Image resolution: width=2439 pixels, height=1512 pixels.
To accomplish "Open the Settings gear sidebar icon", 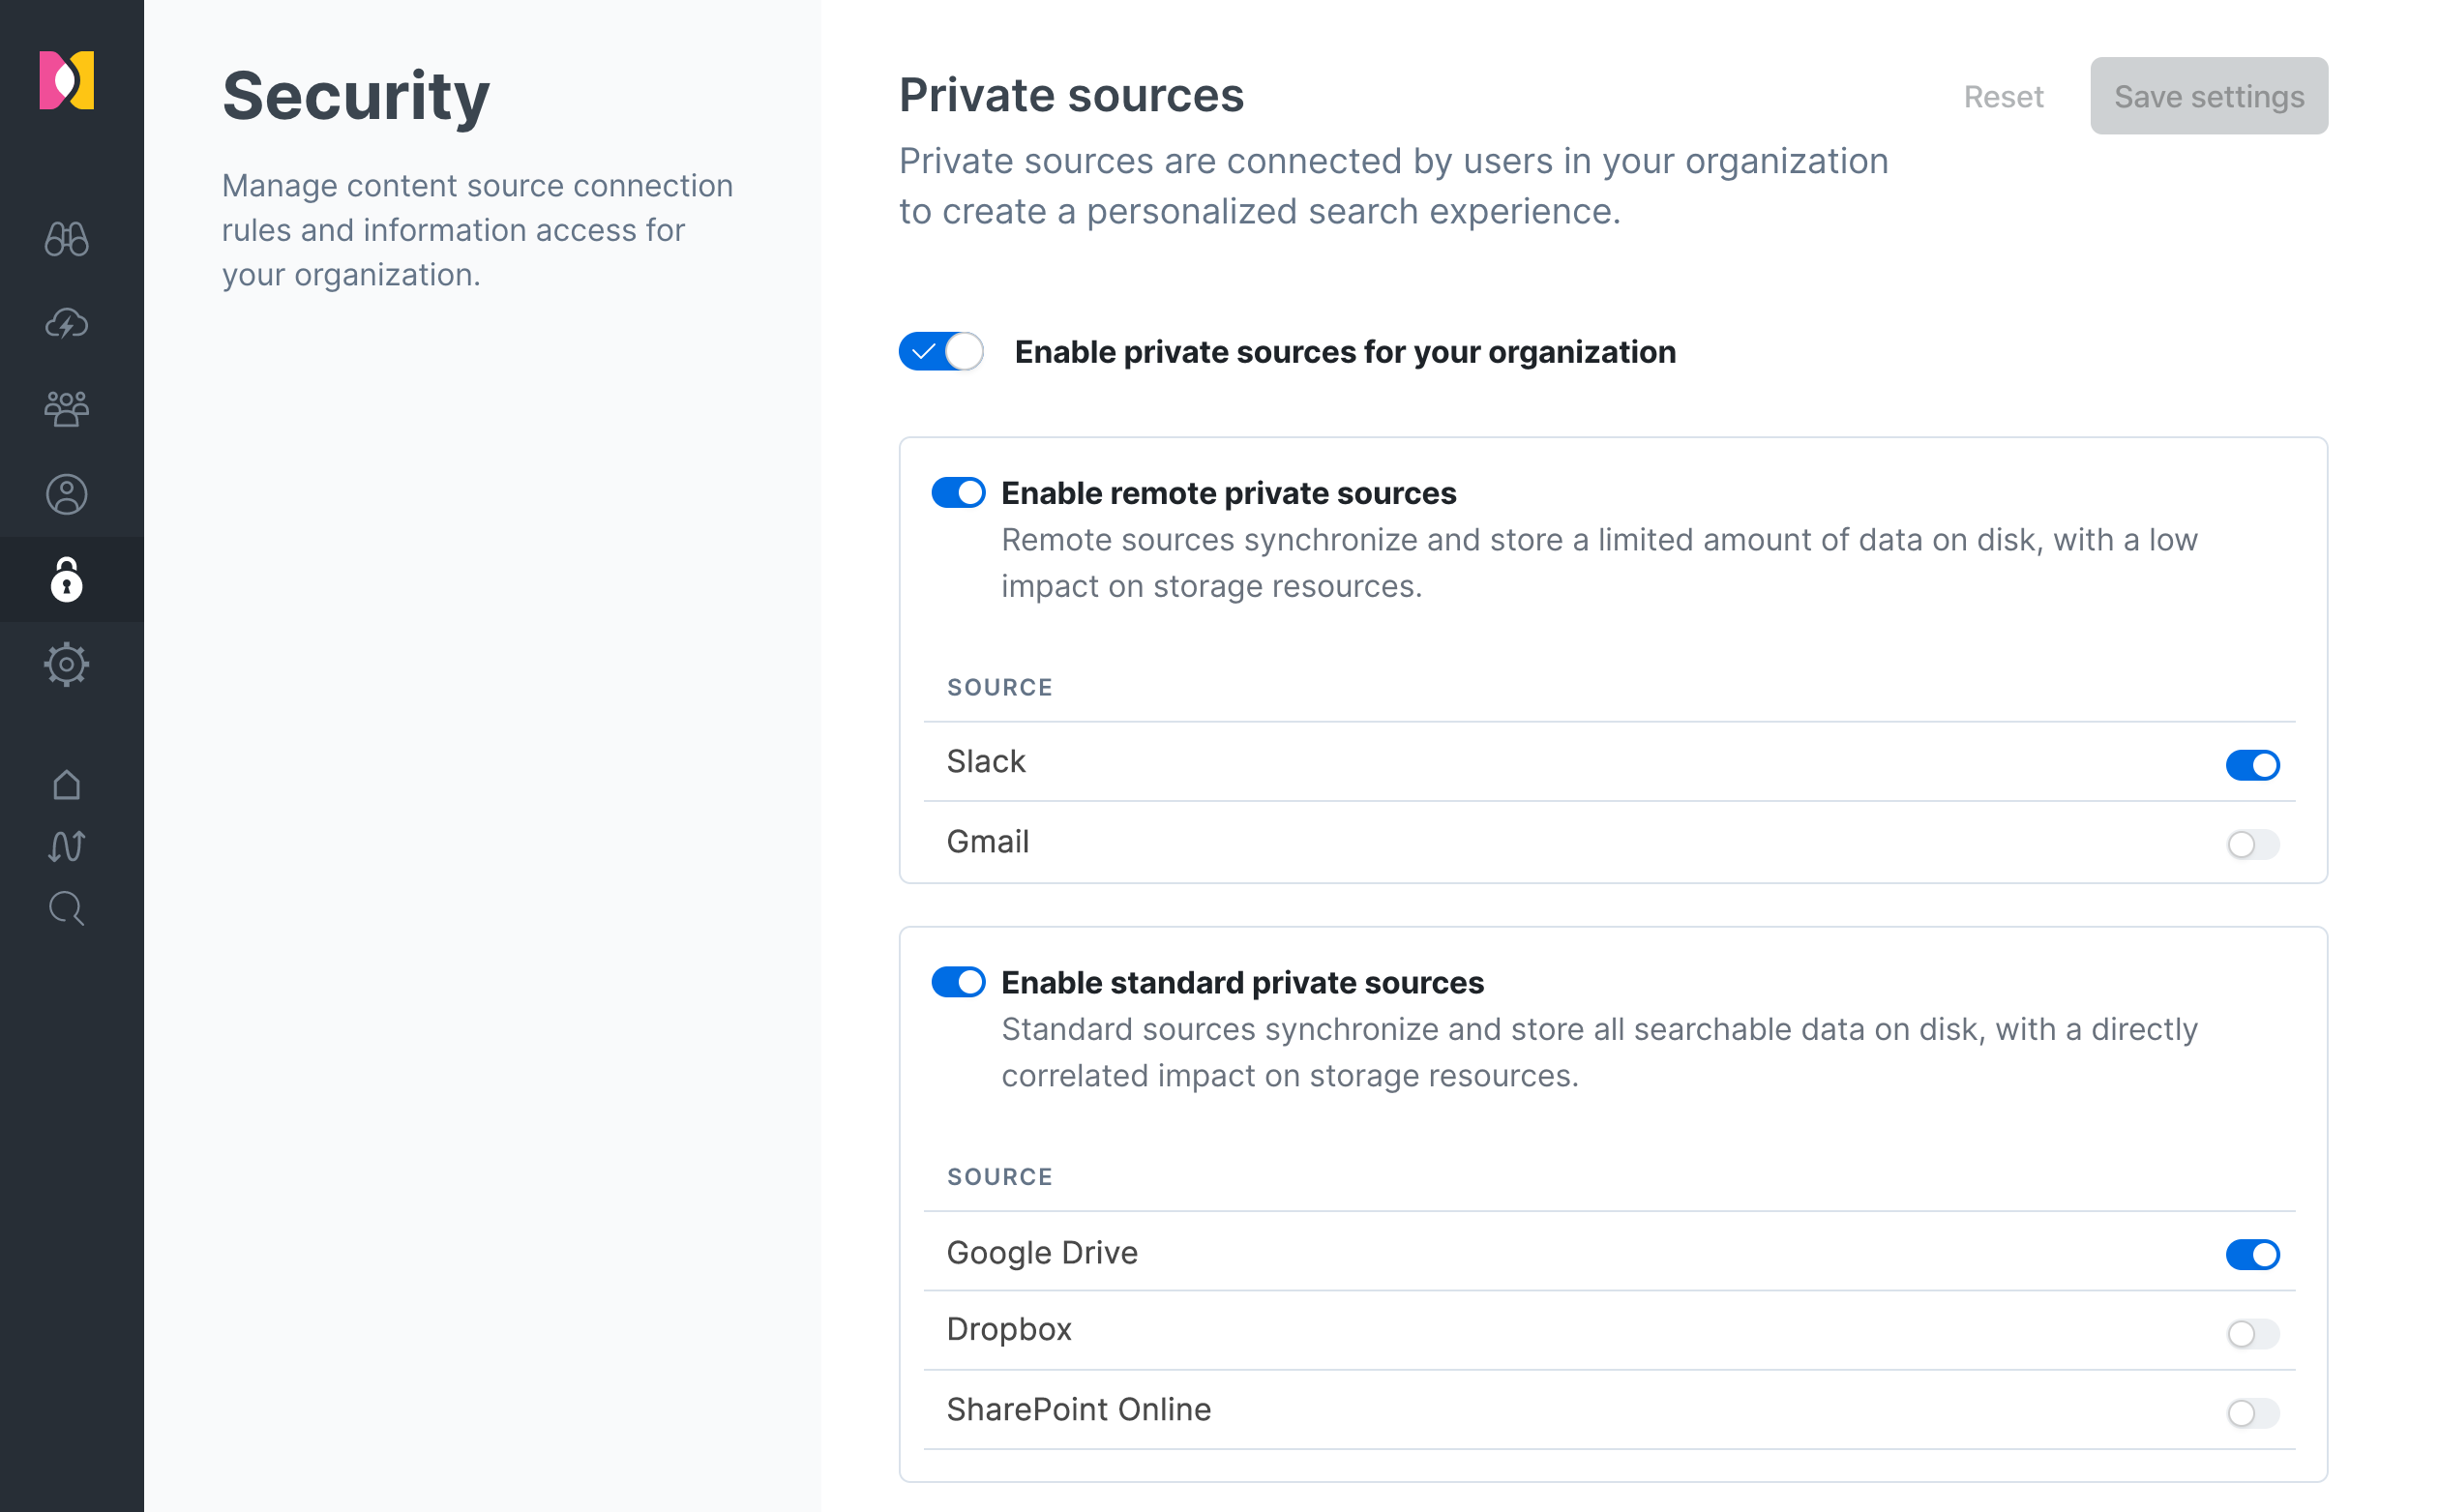I will tap(67, 664).
